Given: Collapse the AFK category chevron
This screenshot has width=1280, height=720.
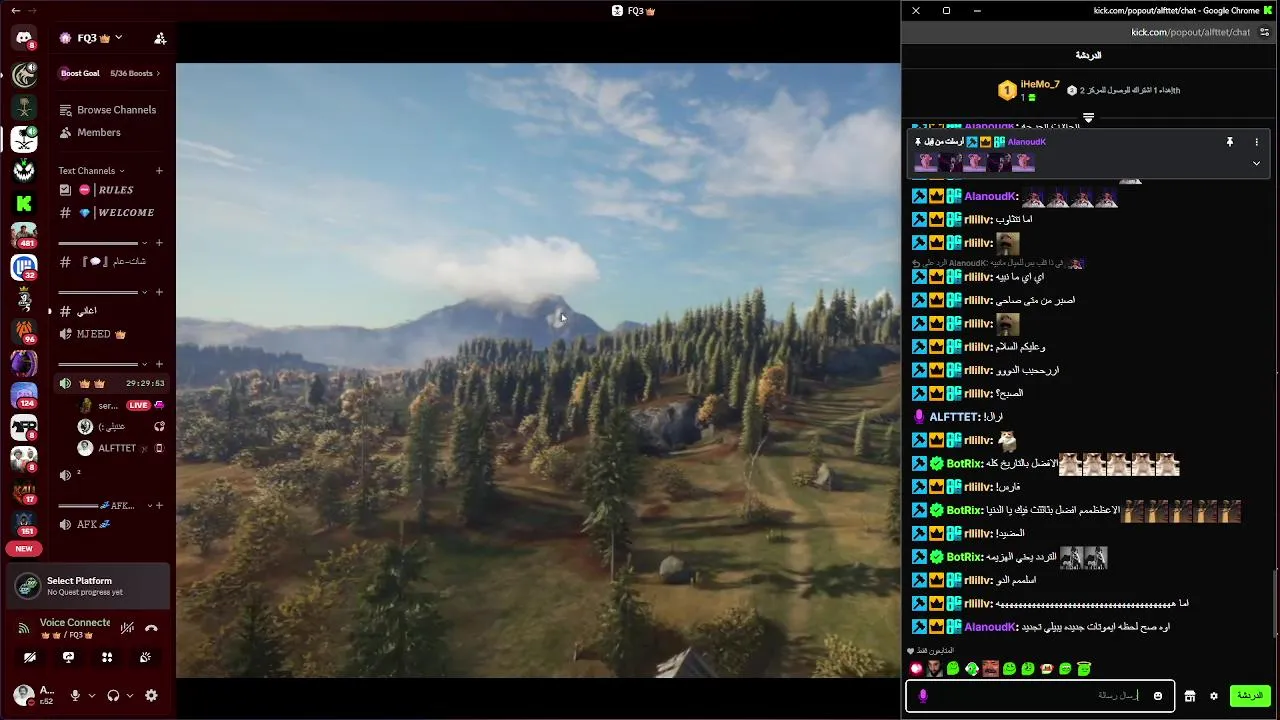Looking at the screenshot, I should pyautogui.click(x=149, y=506).
